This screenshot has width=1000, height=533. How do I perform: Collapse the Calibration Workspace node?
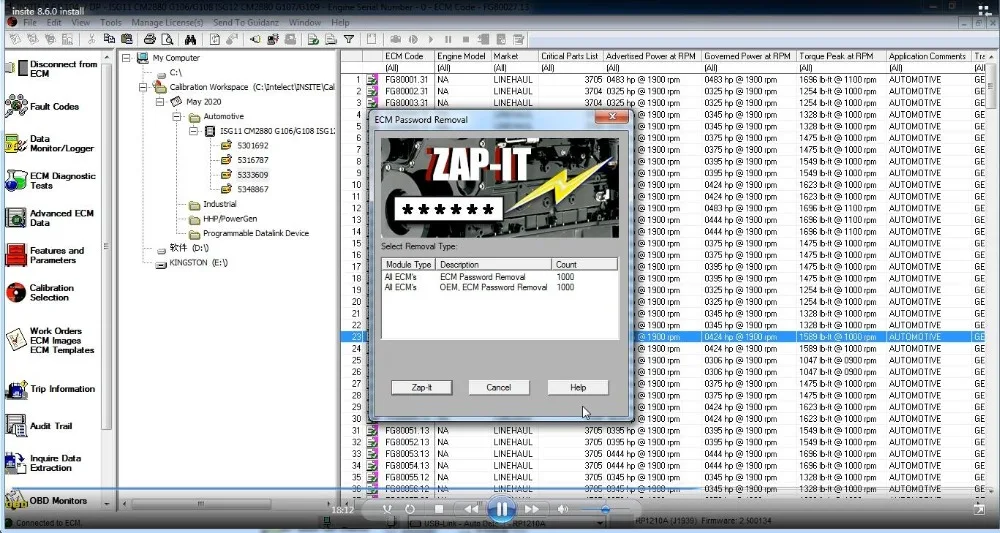143,87
